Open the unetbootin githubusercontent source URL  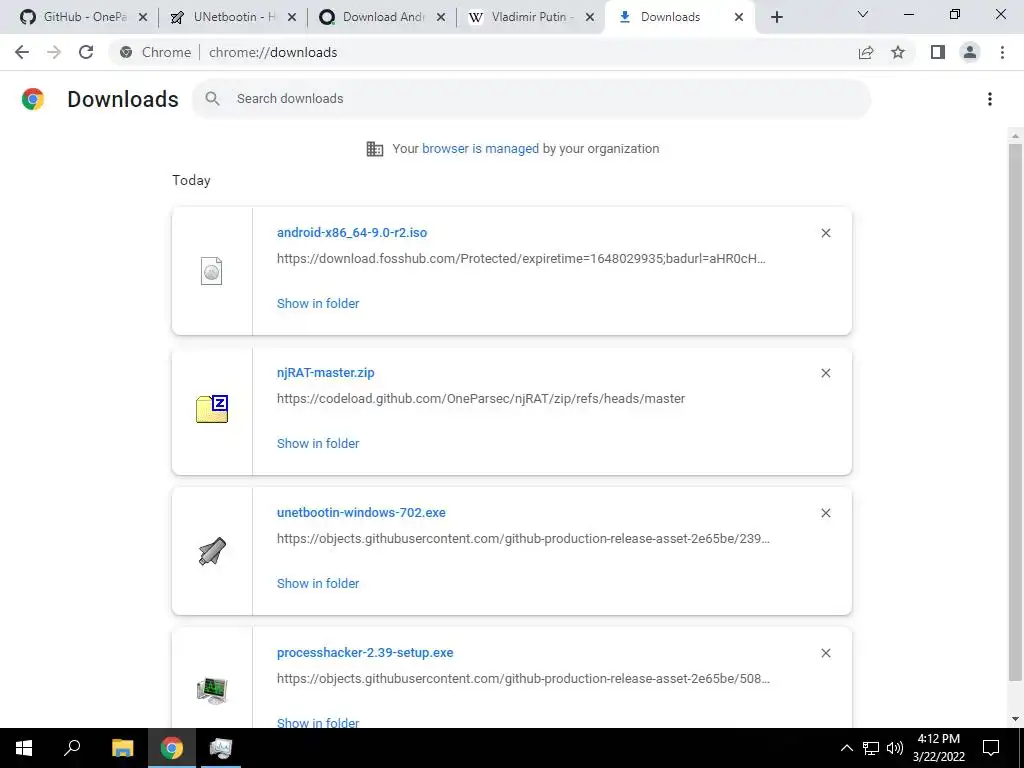523,538
